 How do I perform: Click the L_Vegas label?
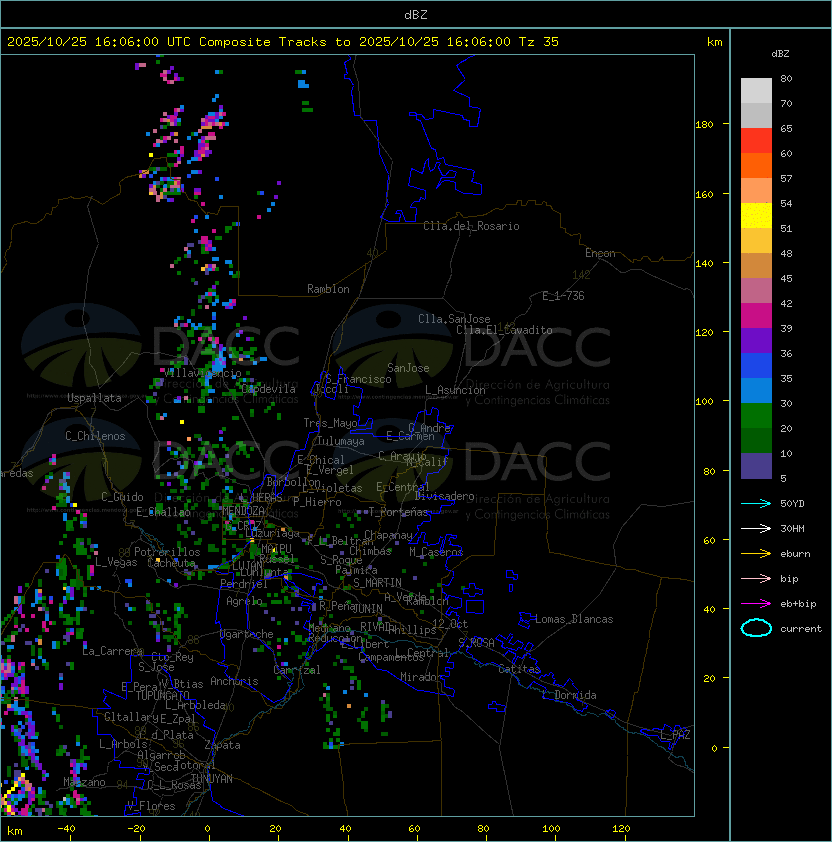(116, 562)
